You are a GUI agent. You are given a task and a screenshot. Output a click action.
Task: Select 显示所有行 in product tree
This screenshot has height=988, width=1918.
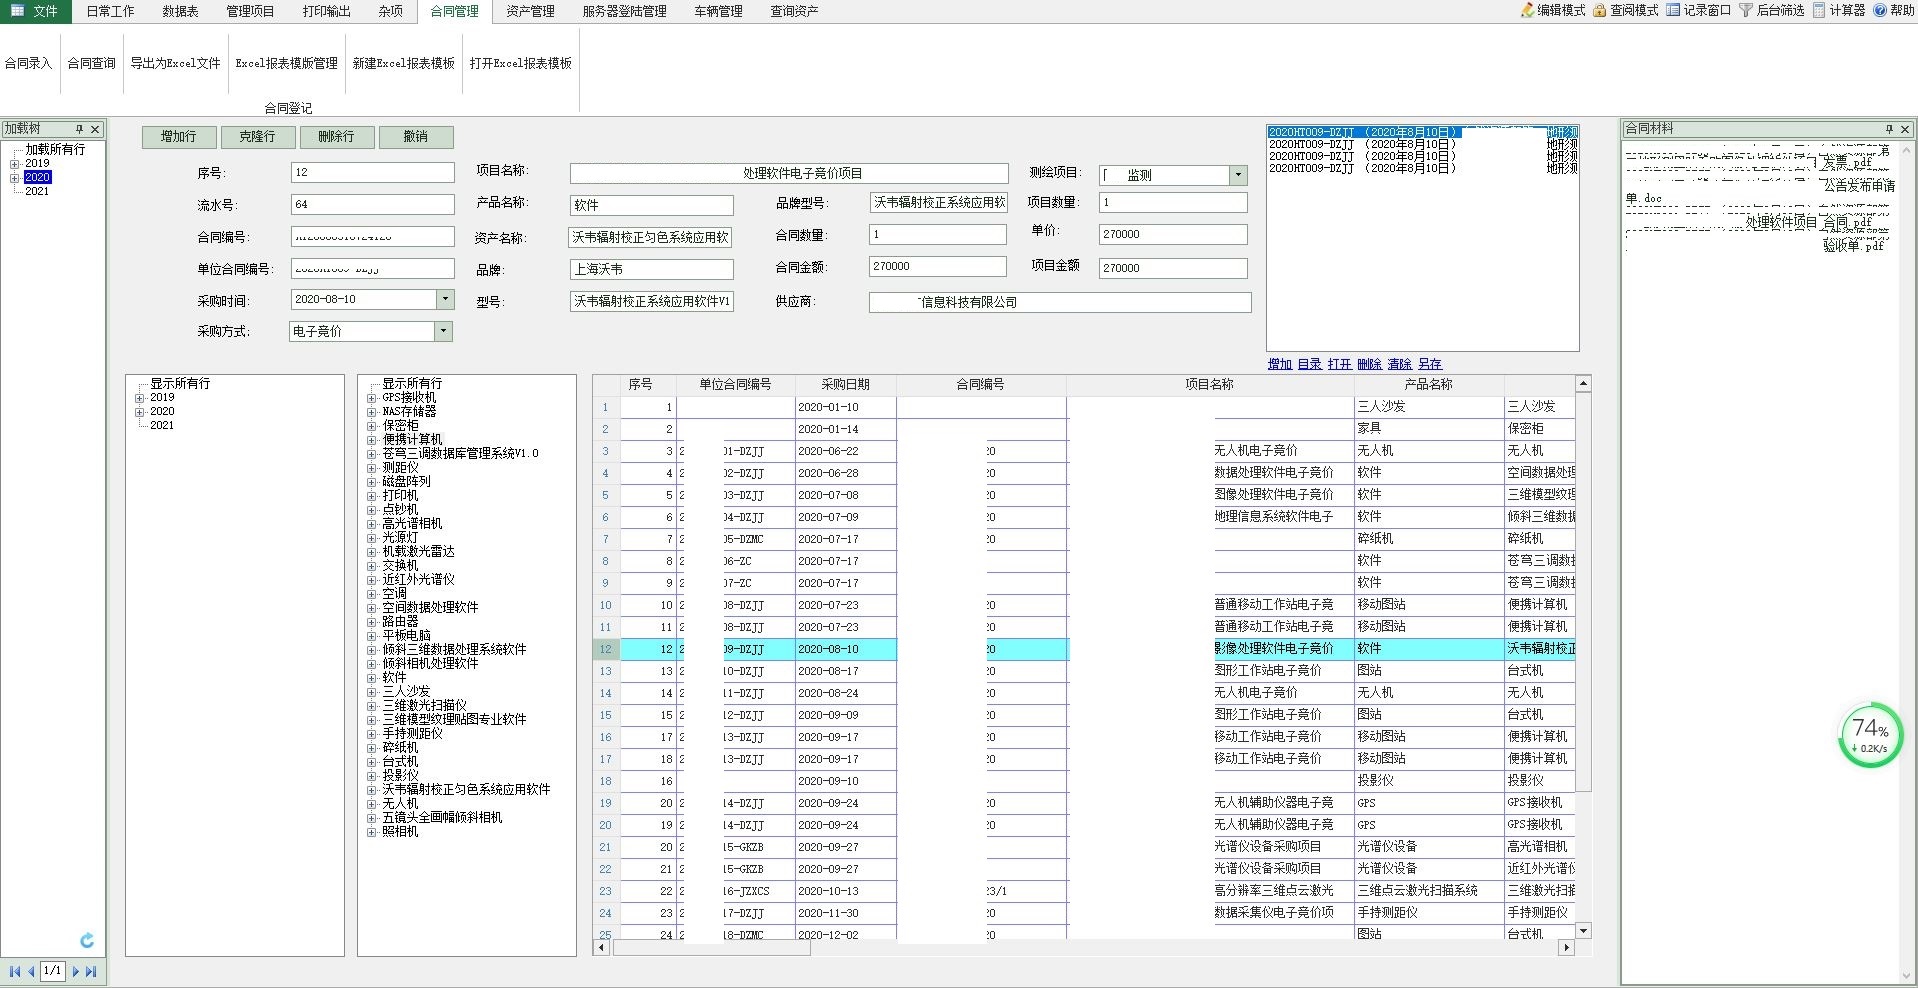click(x=411, y=383)
